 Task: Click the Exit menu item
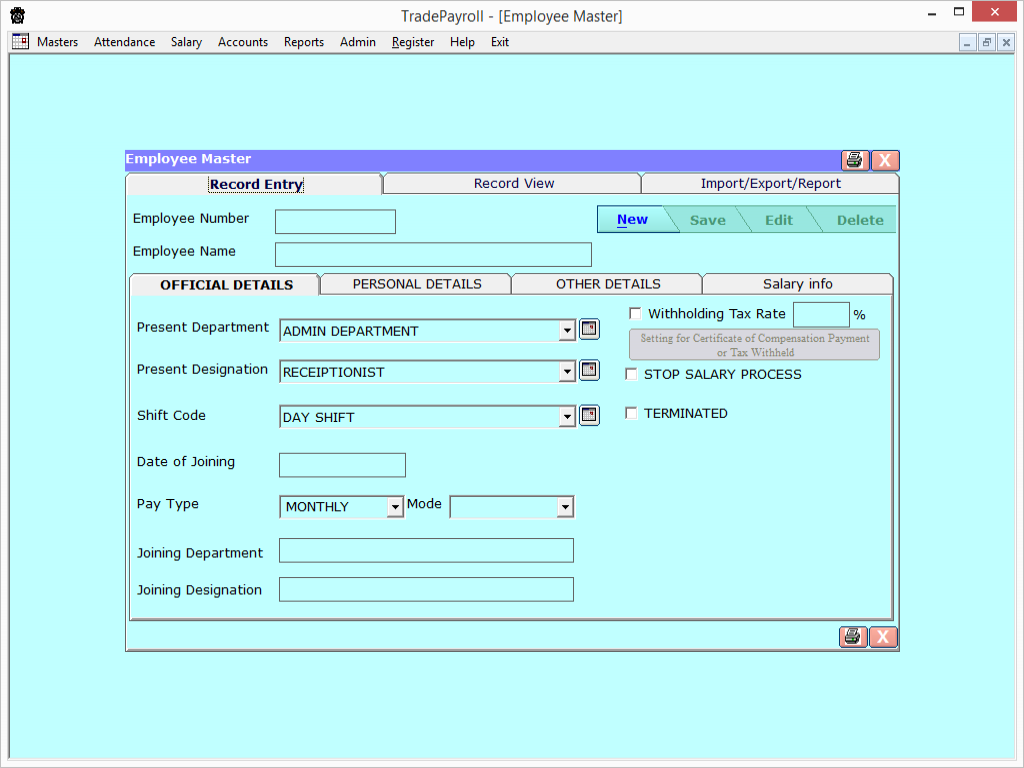(x=500, y=42)
